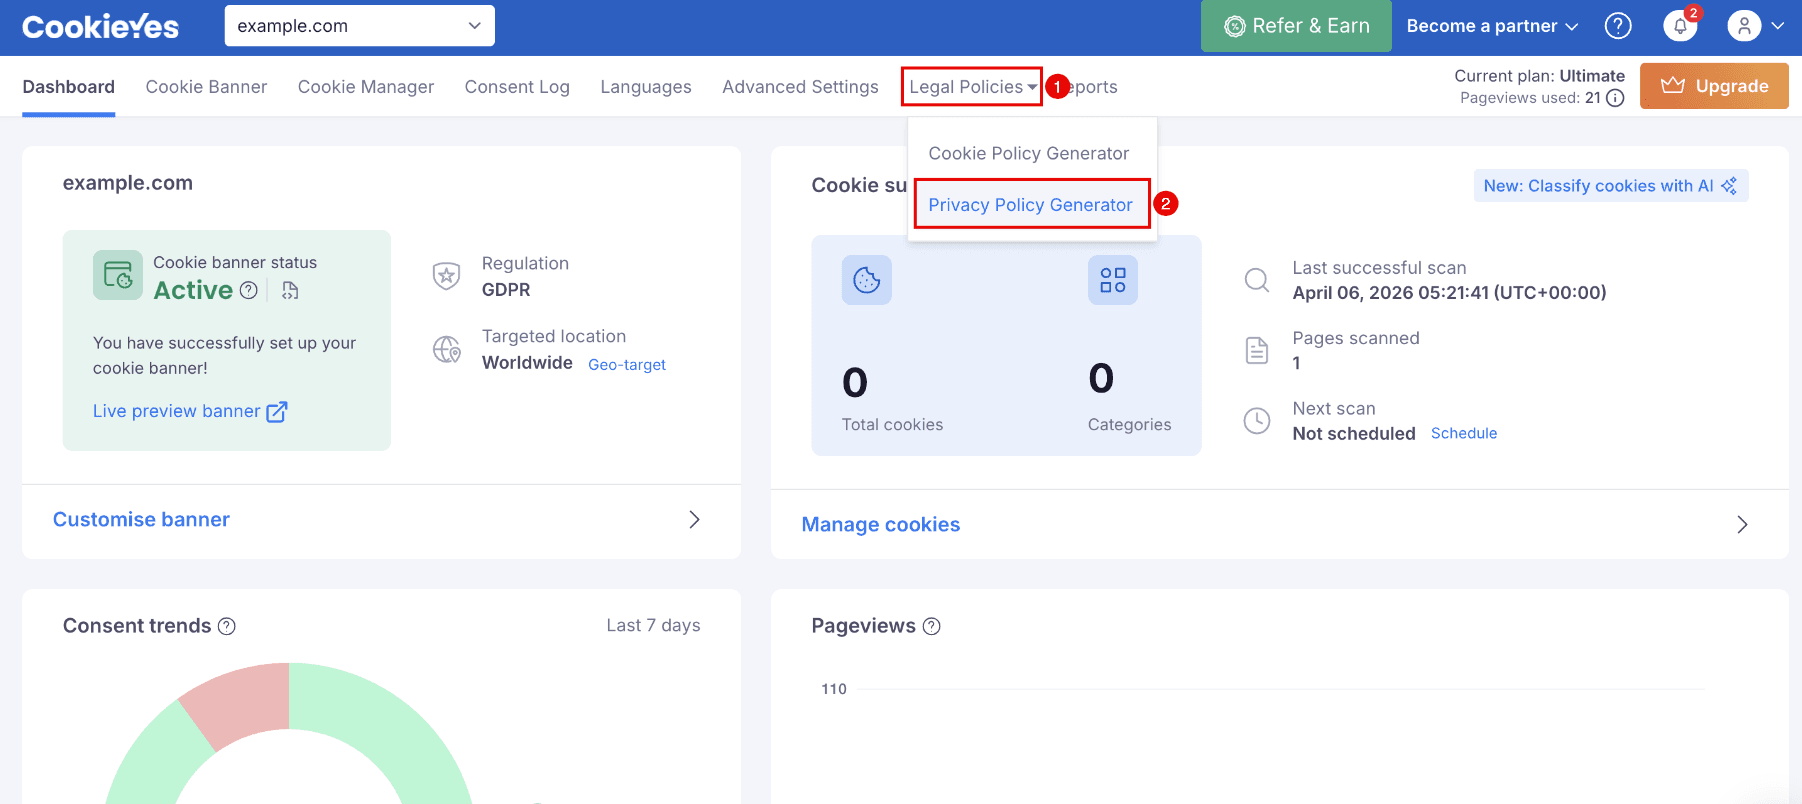Open the Cookie Banner tab
Image resolution: width=1802 pixels, height=804 pixels.
[206, 87]
